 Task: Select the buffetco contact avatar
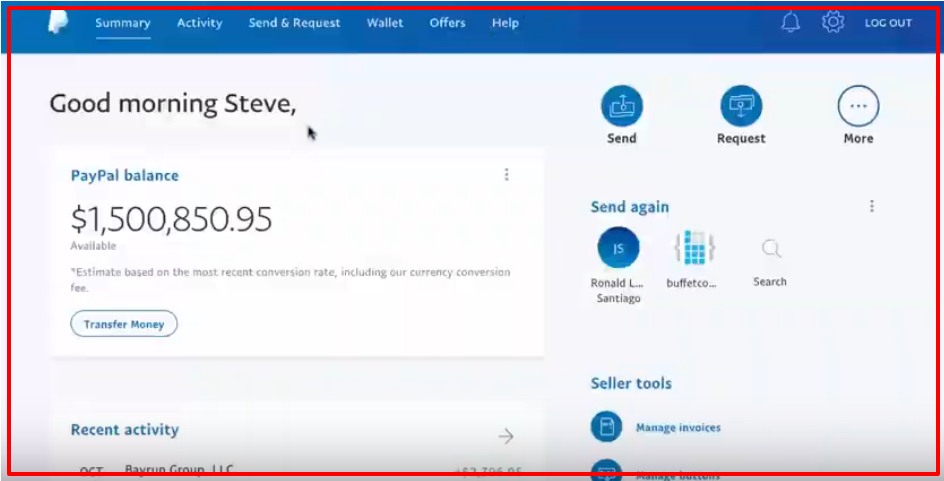pos(694,247)
